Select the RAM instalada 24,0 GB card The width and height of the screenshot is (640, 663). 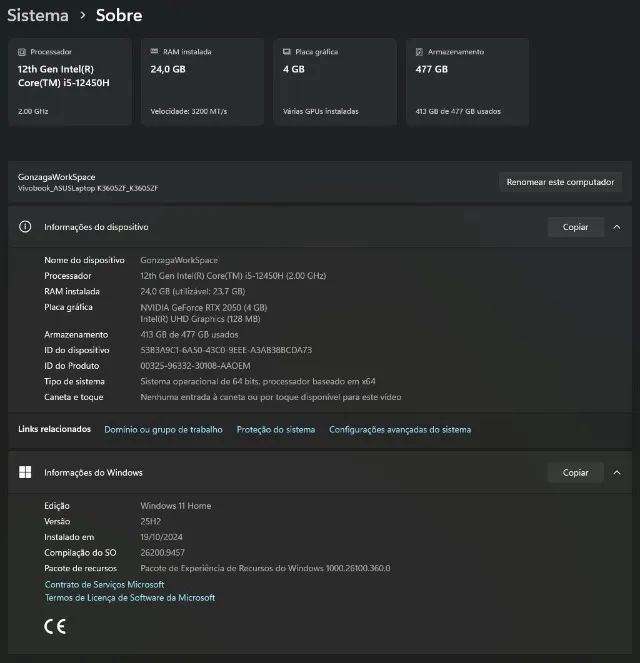click(x=202, y=82)
